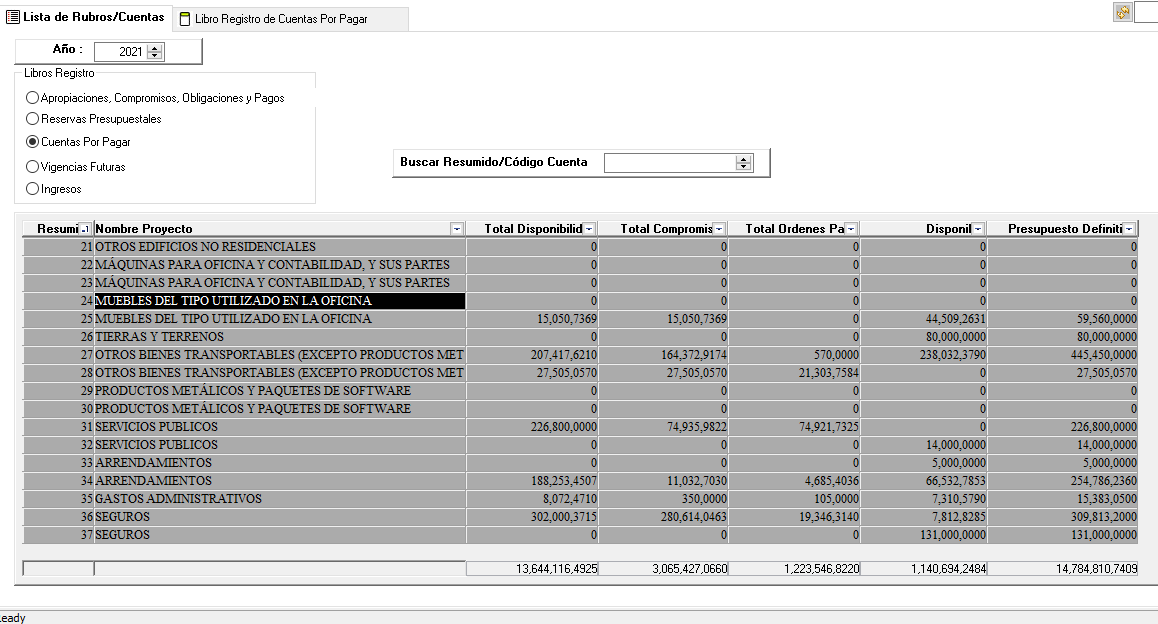Click the top-right toolbar icon

tap(1123, 12)
